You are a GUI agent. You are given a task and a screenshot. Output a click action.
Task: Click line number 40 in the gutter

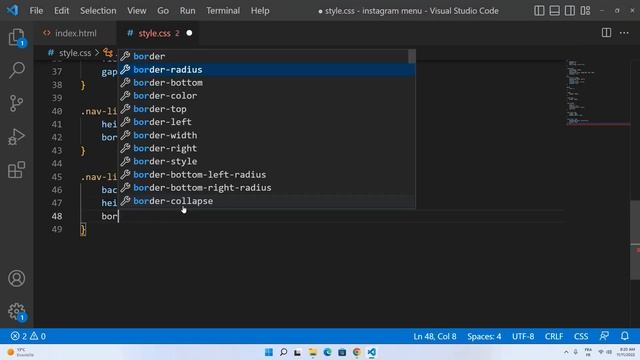click(x=57, y=111)
